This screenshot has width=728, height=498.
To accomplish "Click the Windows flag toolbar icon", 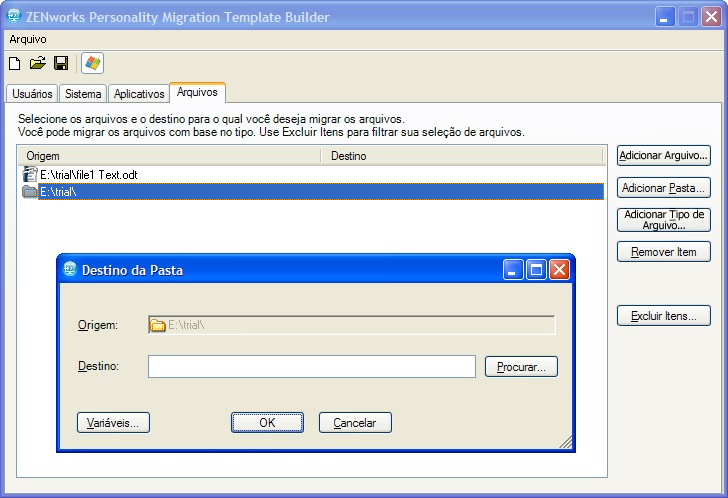I will [x=92, y=63].
